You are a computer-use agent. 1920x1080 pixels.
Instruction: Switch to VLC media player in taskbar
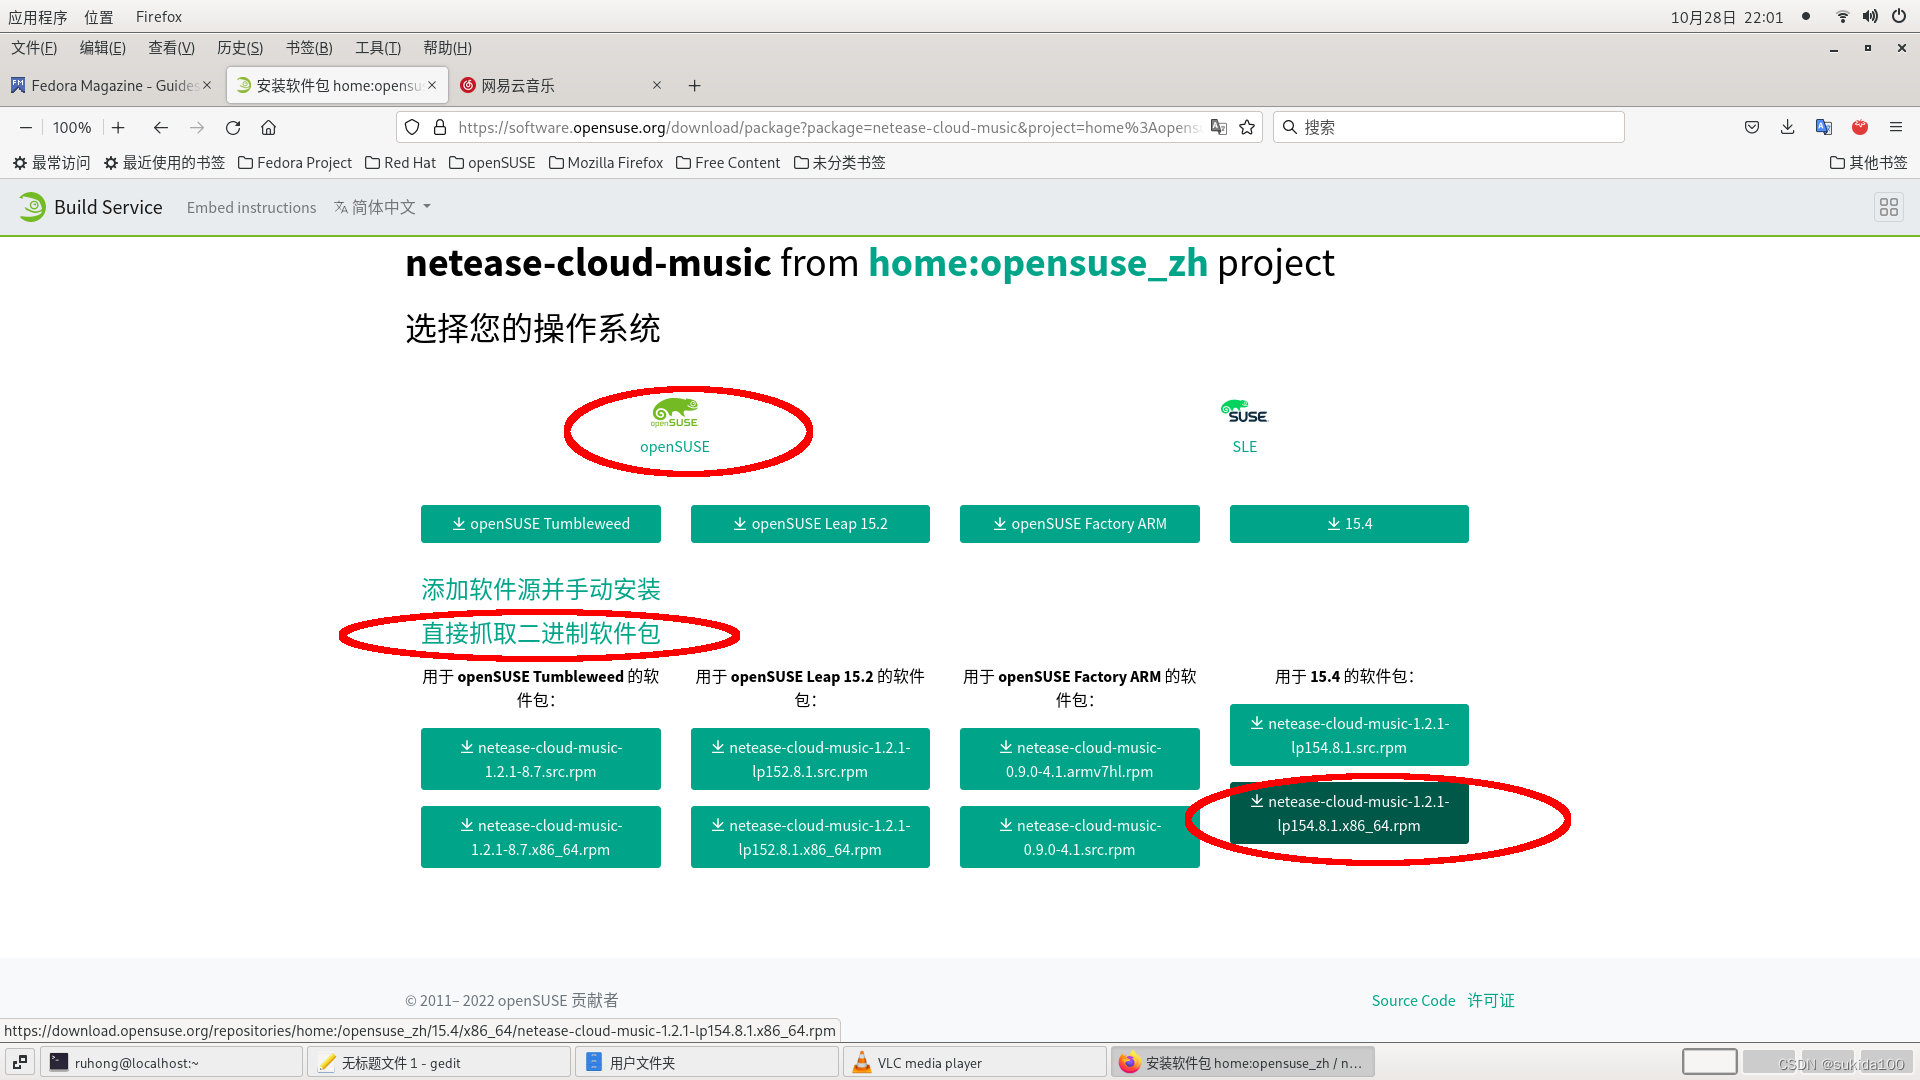click(975, 1062)
